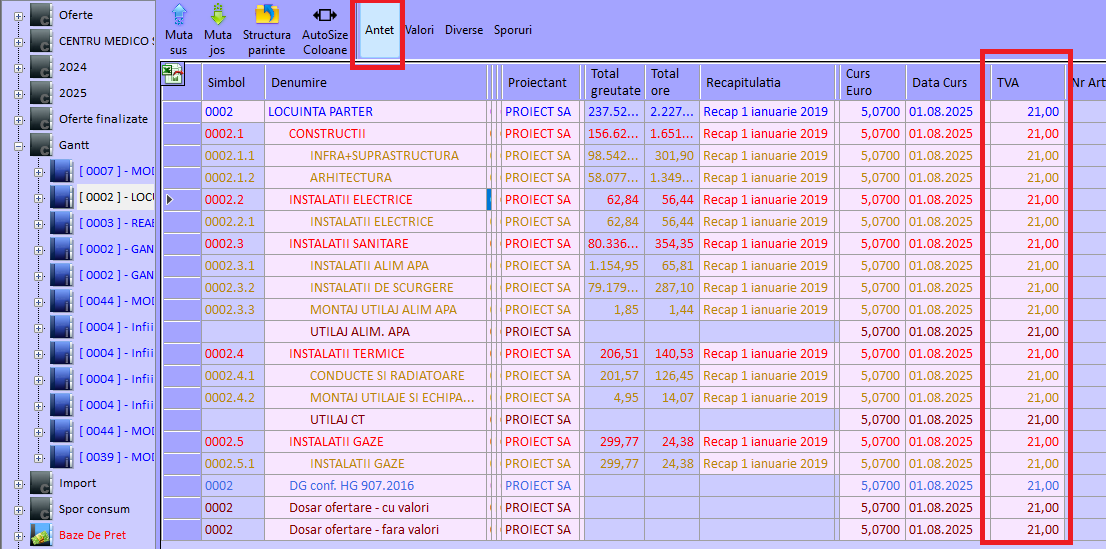Expand the Spor consum node
1106x549 pixels.
coord(19,510)
